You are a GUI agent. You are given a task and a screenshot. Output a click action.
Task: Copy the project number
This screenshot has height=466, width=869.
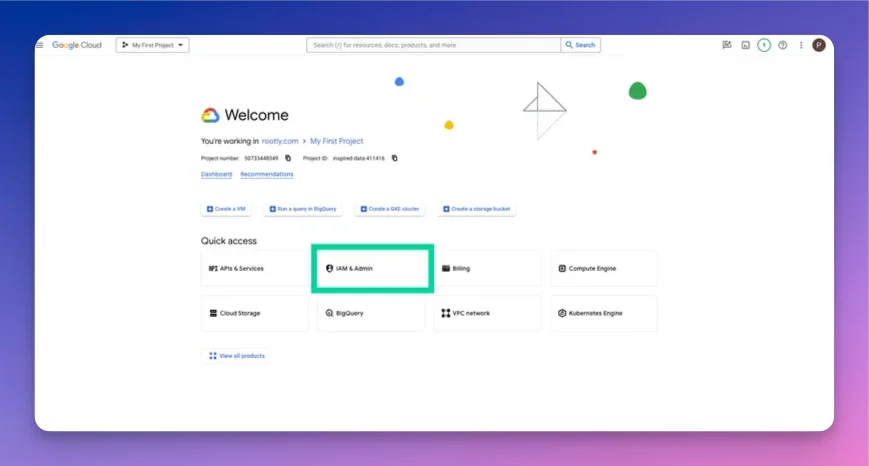pyautogui.click(x=288, y=158)
